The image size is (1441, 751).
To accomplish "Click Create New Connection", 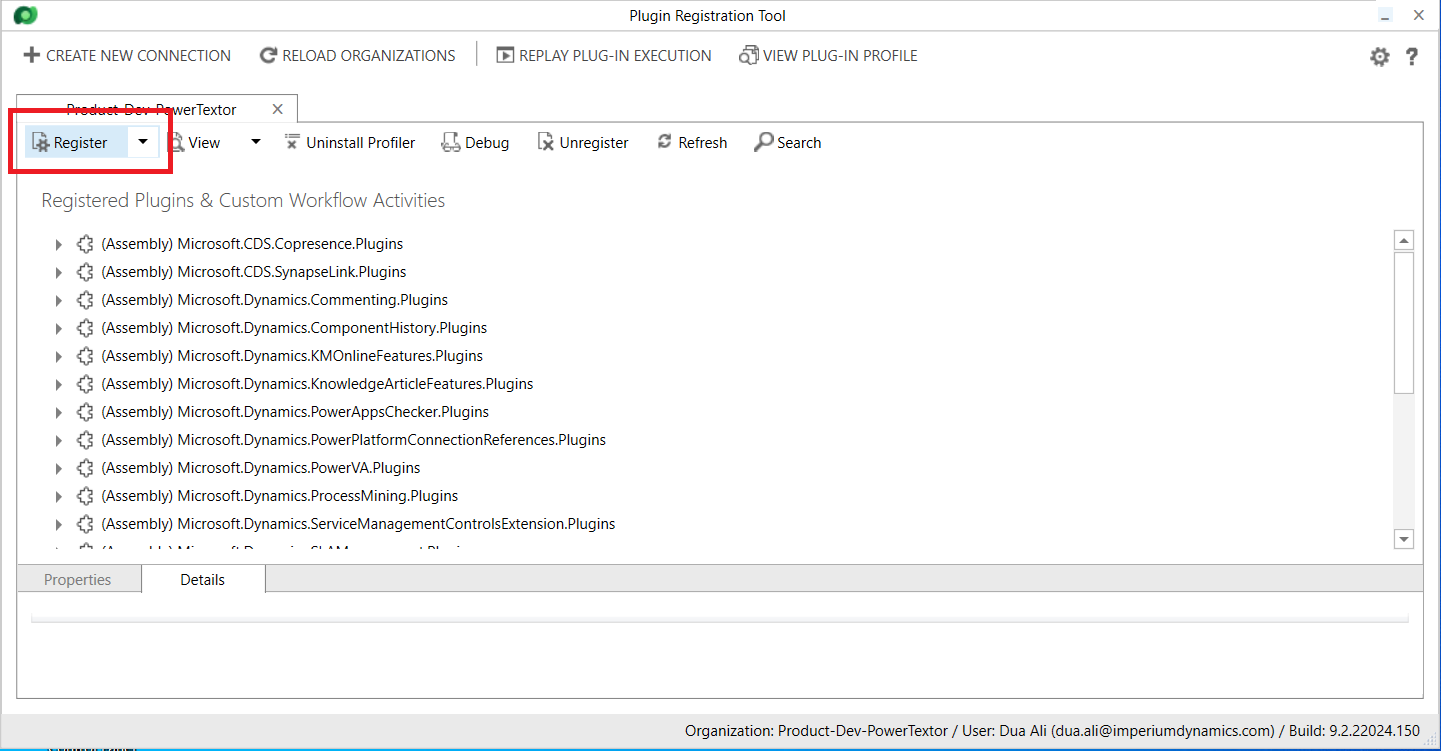I will (x=127, y=56).
